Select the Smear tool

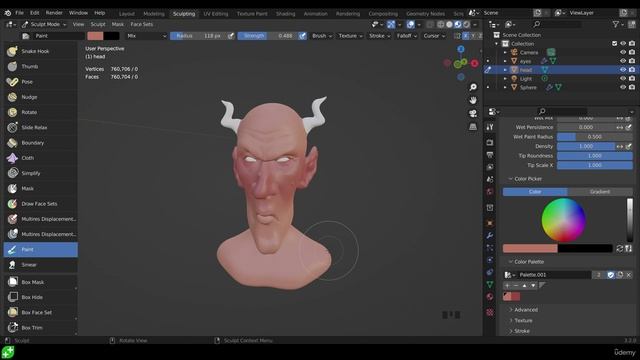point(40,265)
